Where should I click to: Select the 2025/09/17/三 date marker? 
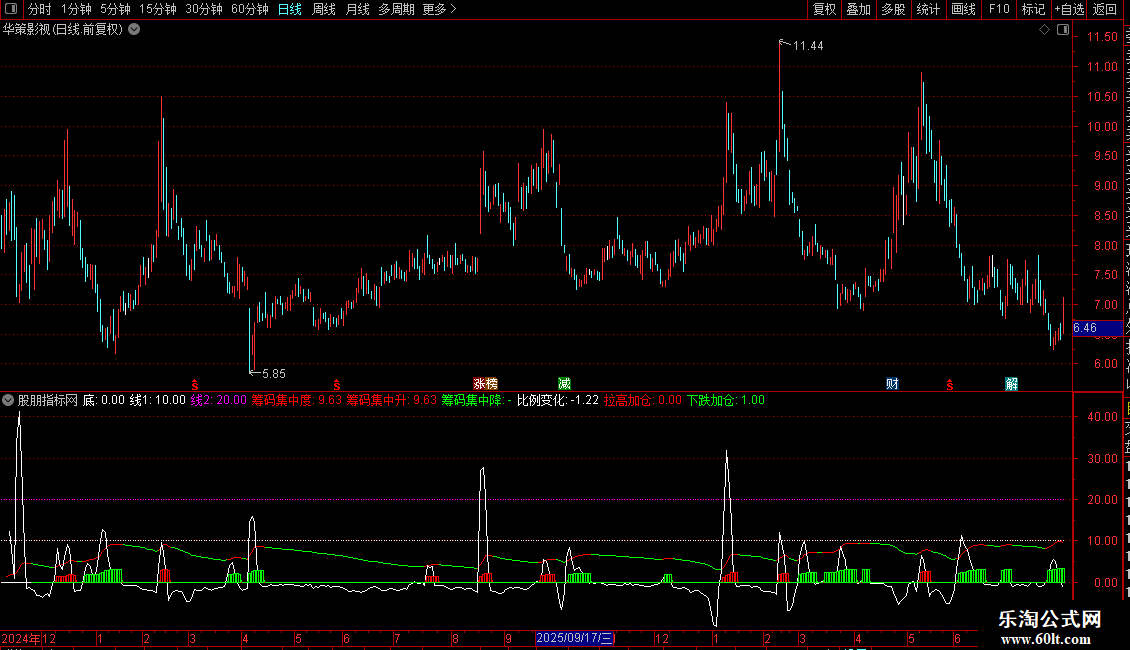tap(574, 638)
